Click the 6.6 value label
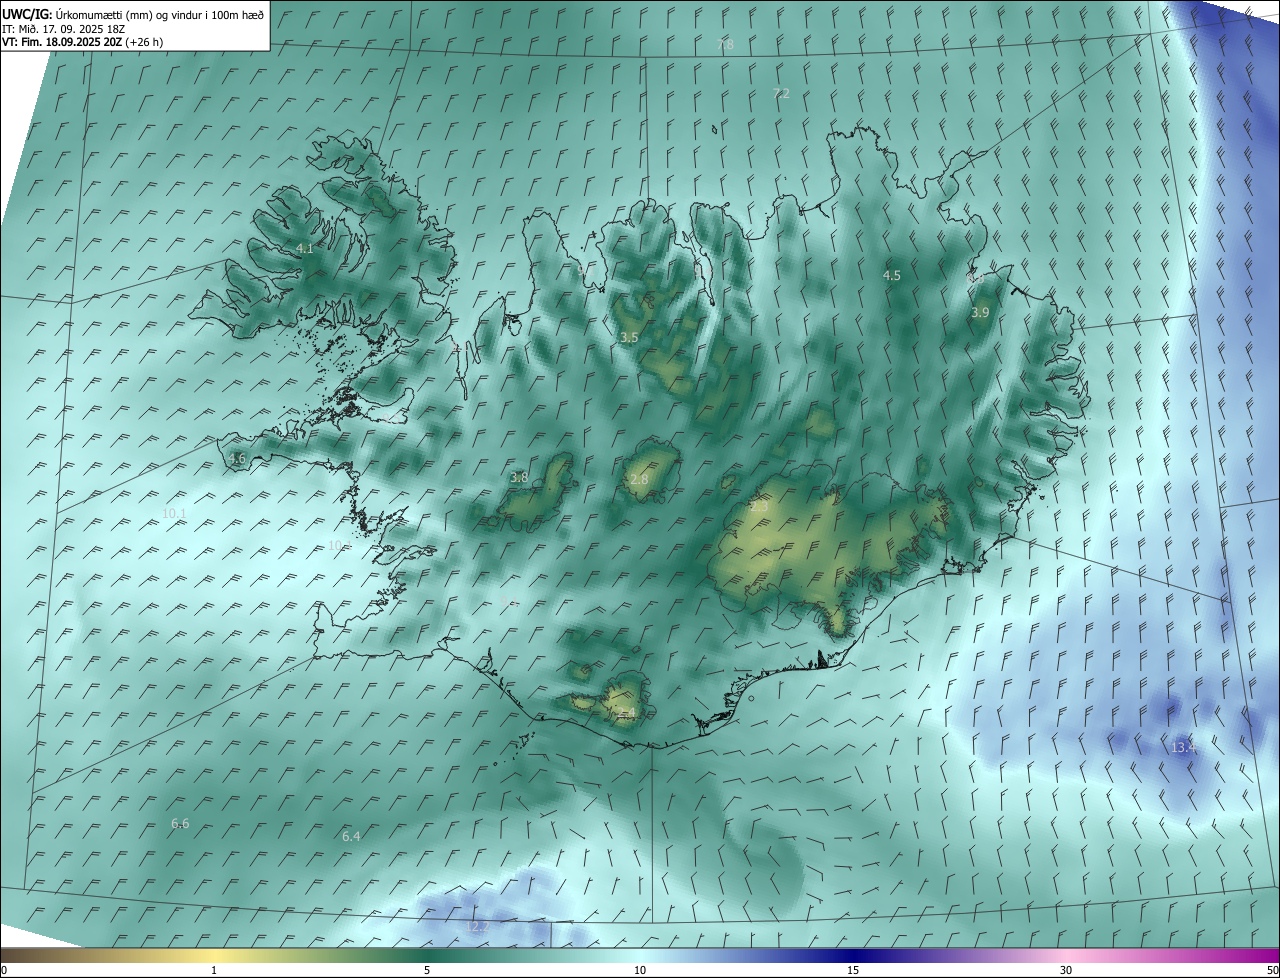The image size is (1280, 978). tap(180, 824)
